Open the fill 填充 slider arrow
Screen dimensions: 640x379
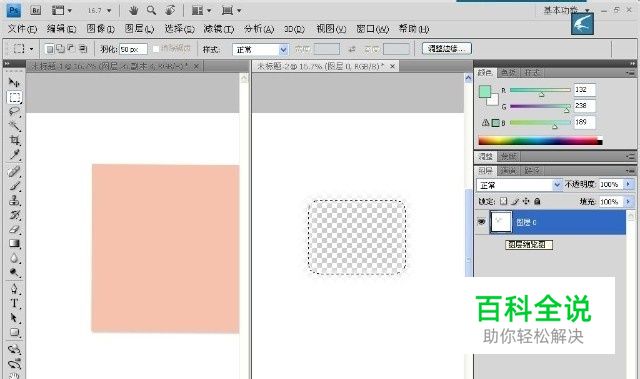tap(629, 202)
